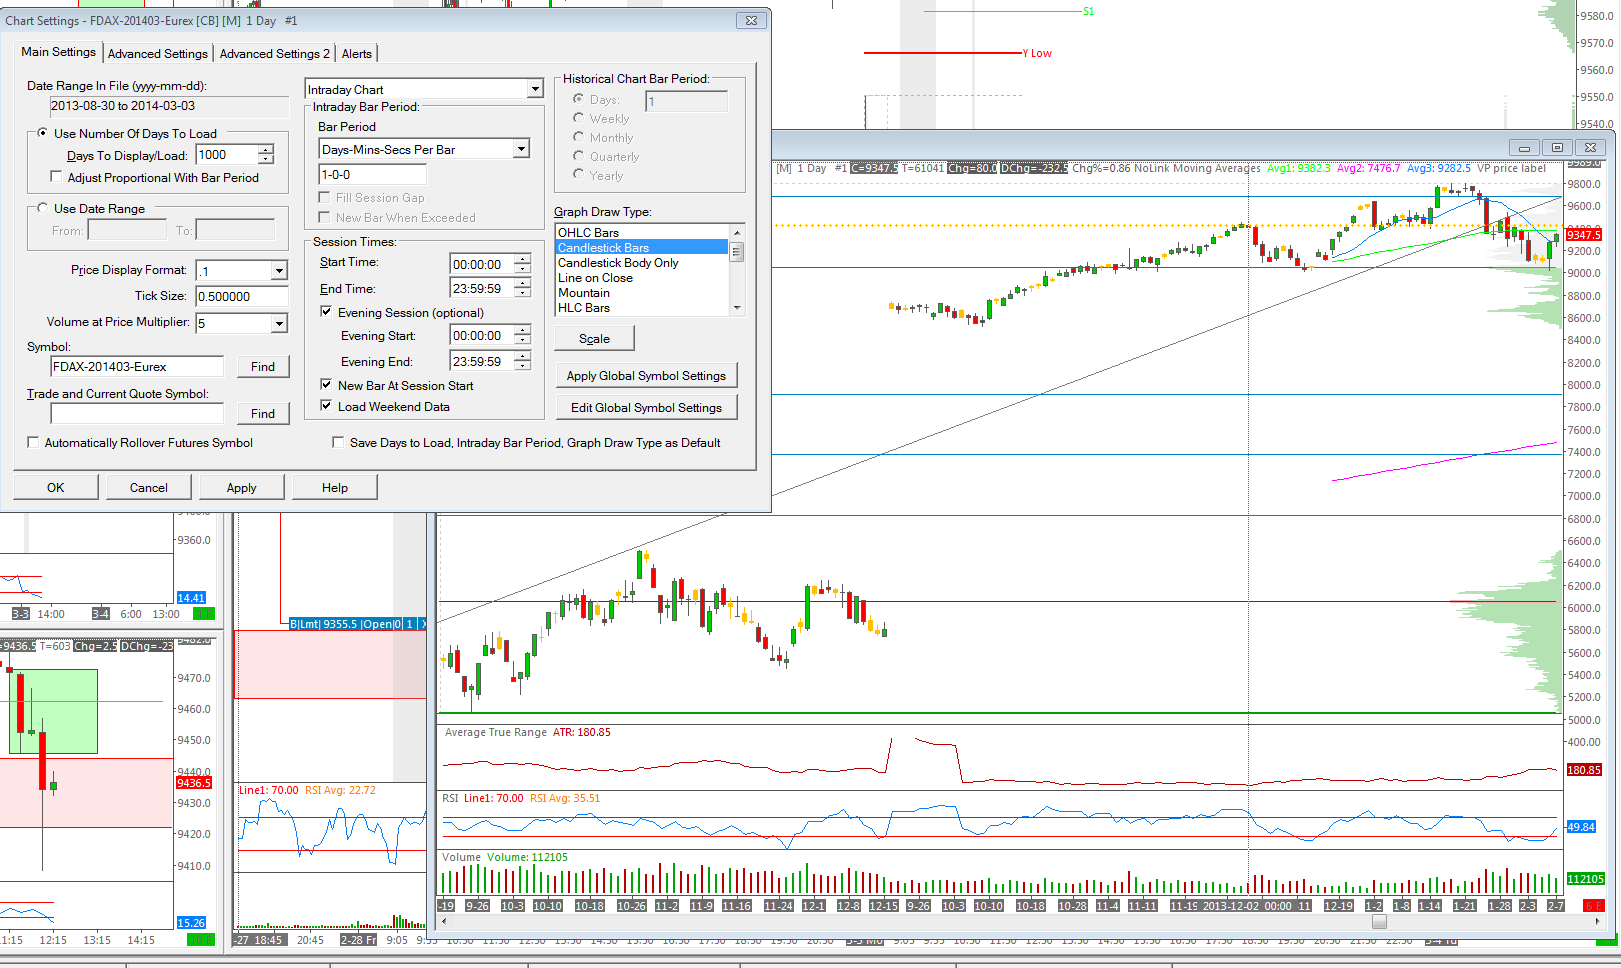This screenshot has width=1621, height=968.
Task: Click down arrow of Graph Draw Type list
Action: coord(737,308)
